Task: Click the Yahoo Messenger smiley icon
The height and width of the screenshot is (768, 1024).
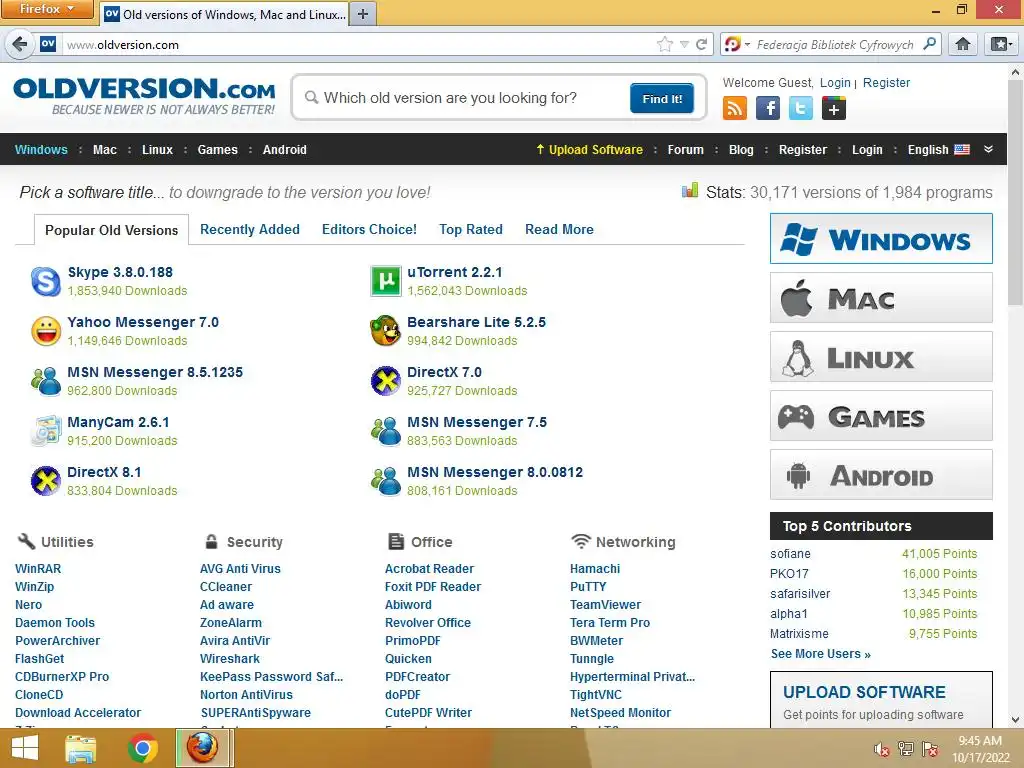Action: (x=46, y=331)
